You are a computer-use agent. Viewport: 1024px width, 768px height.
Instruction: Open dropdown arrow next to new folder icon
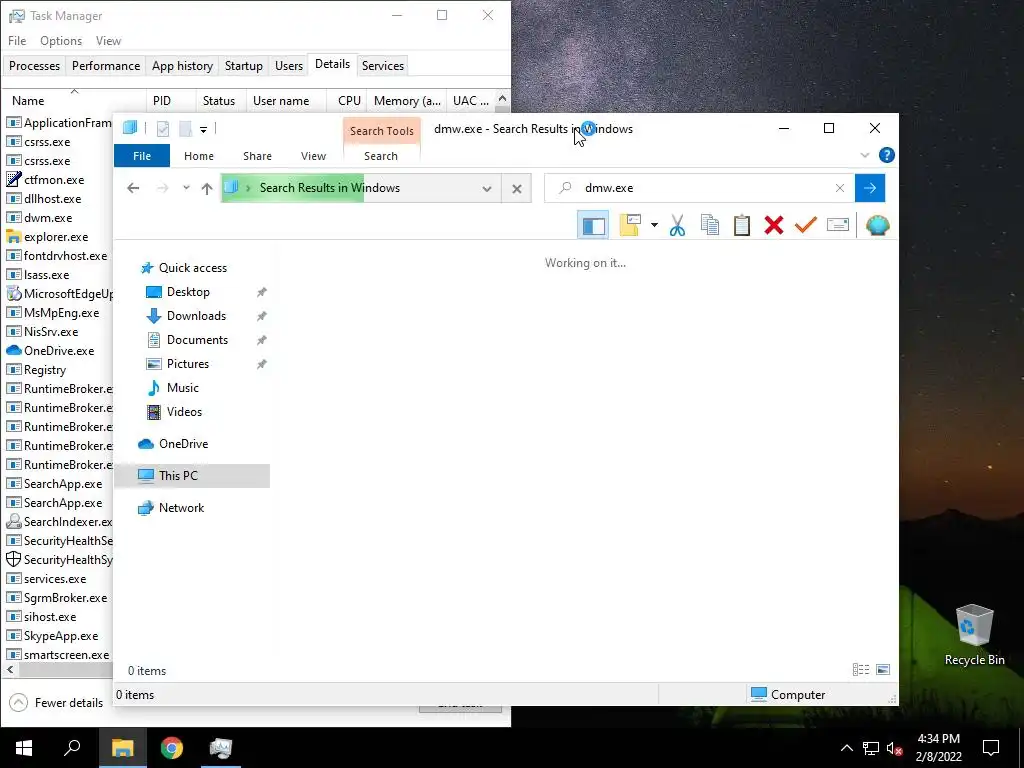click(x=654, y=226)
